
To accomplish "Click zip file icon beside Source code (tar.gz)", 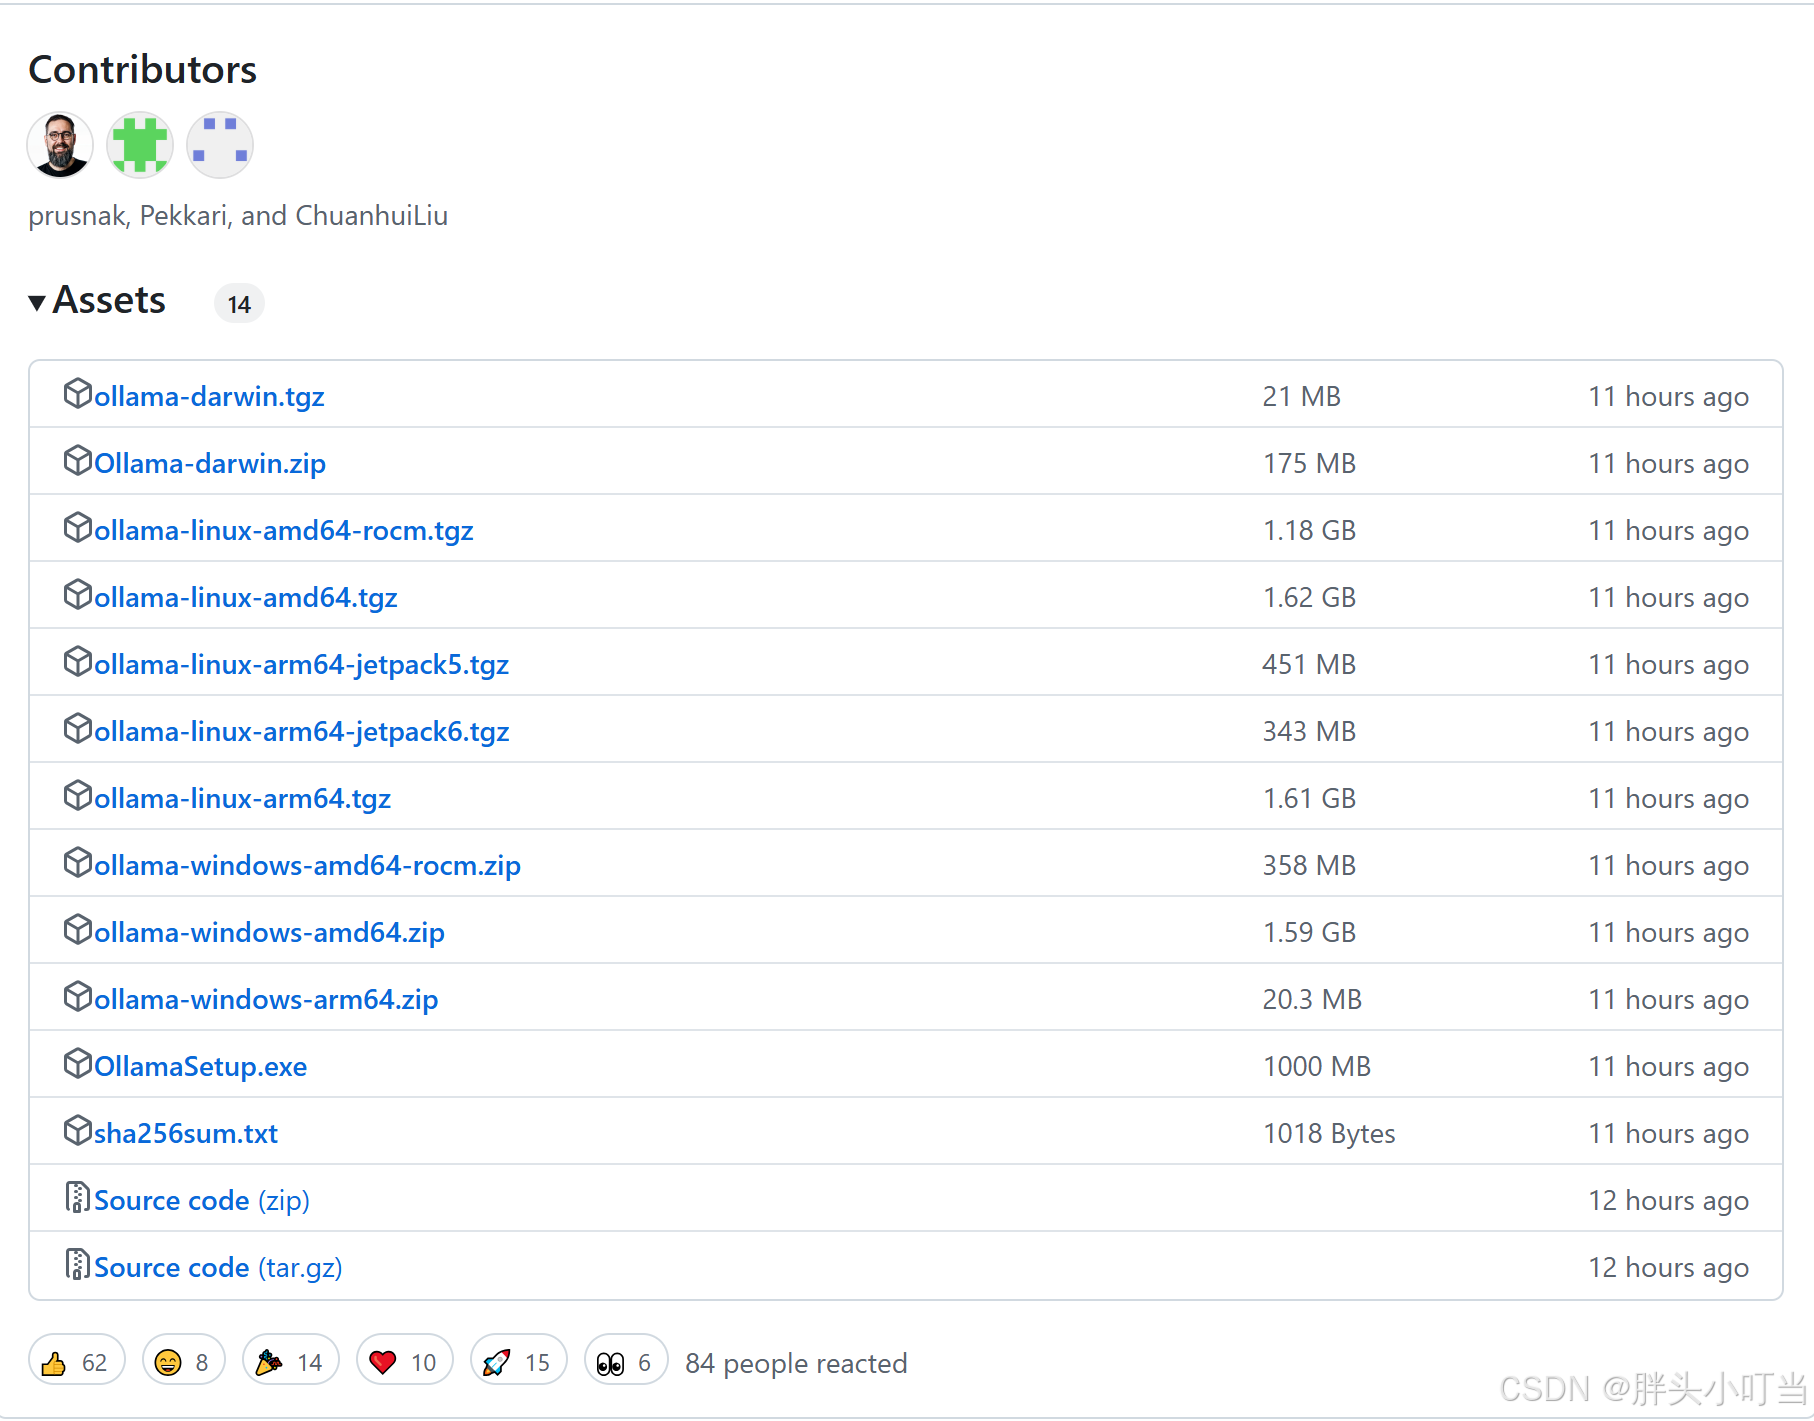I will (78, 1265).
